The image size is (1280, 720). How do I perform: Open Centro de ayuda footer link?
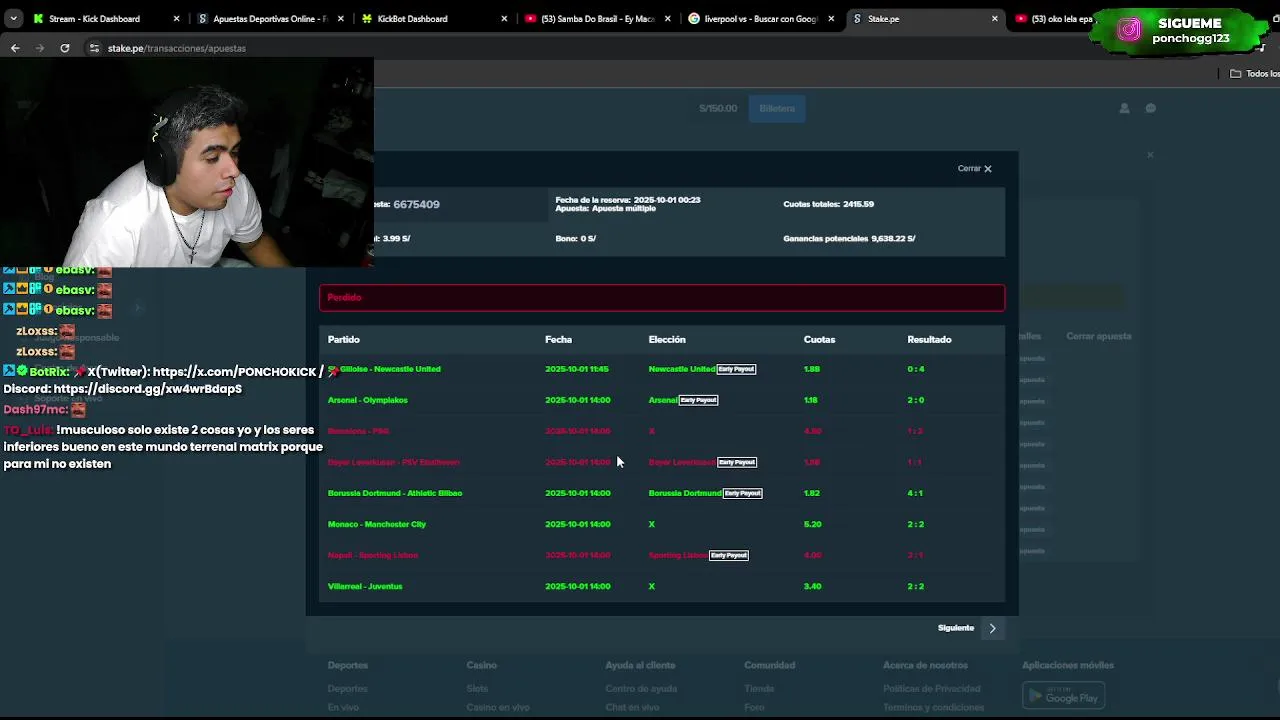coord(641,689)
